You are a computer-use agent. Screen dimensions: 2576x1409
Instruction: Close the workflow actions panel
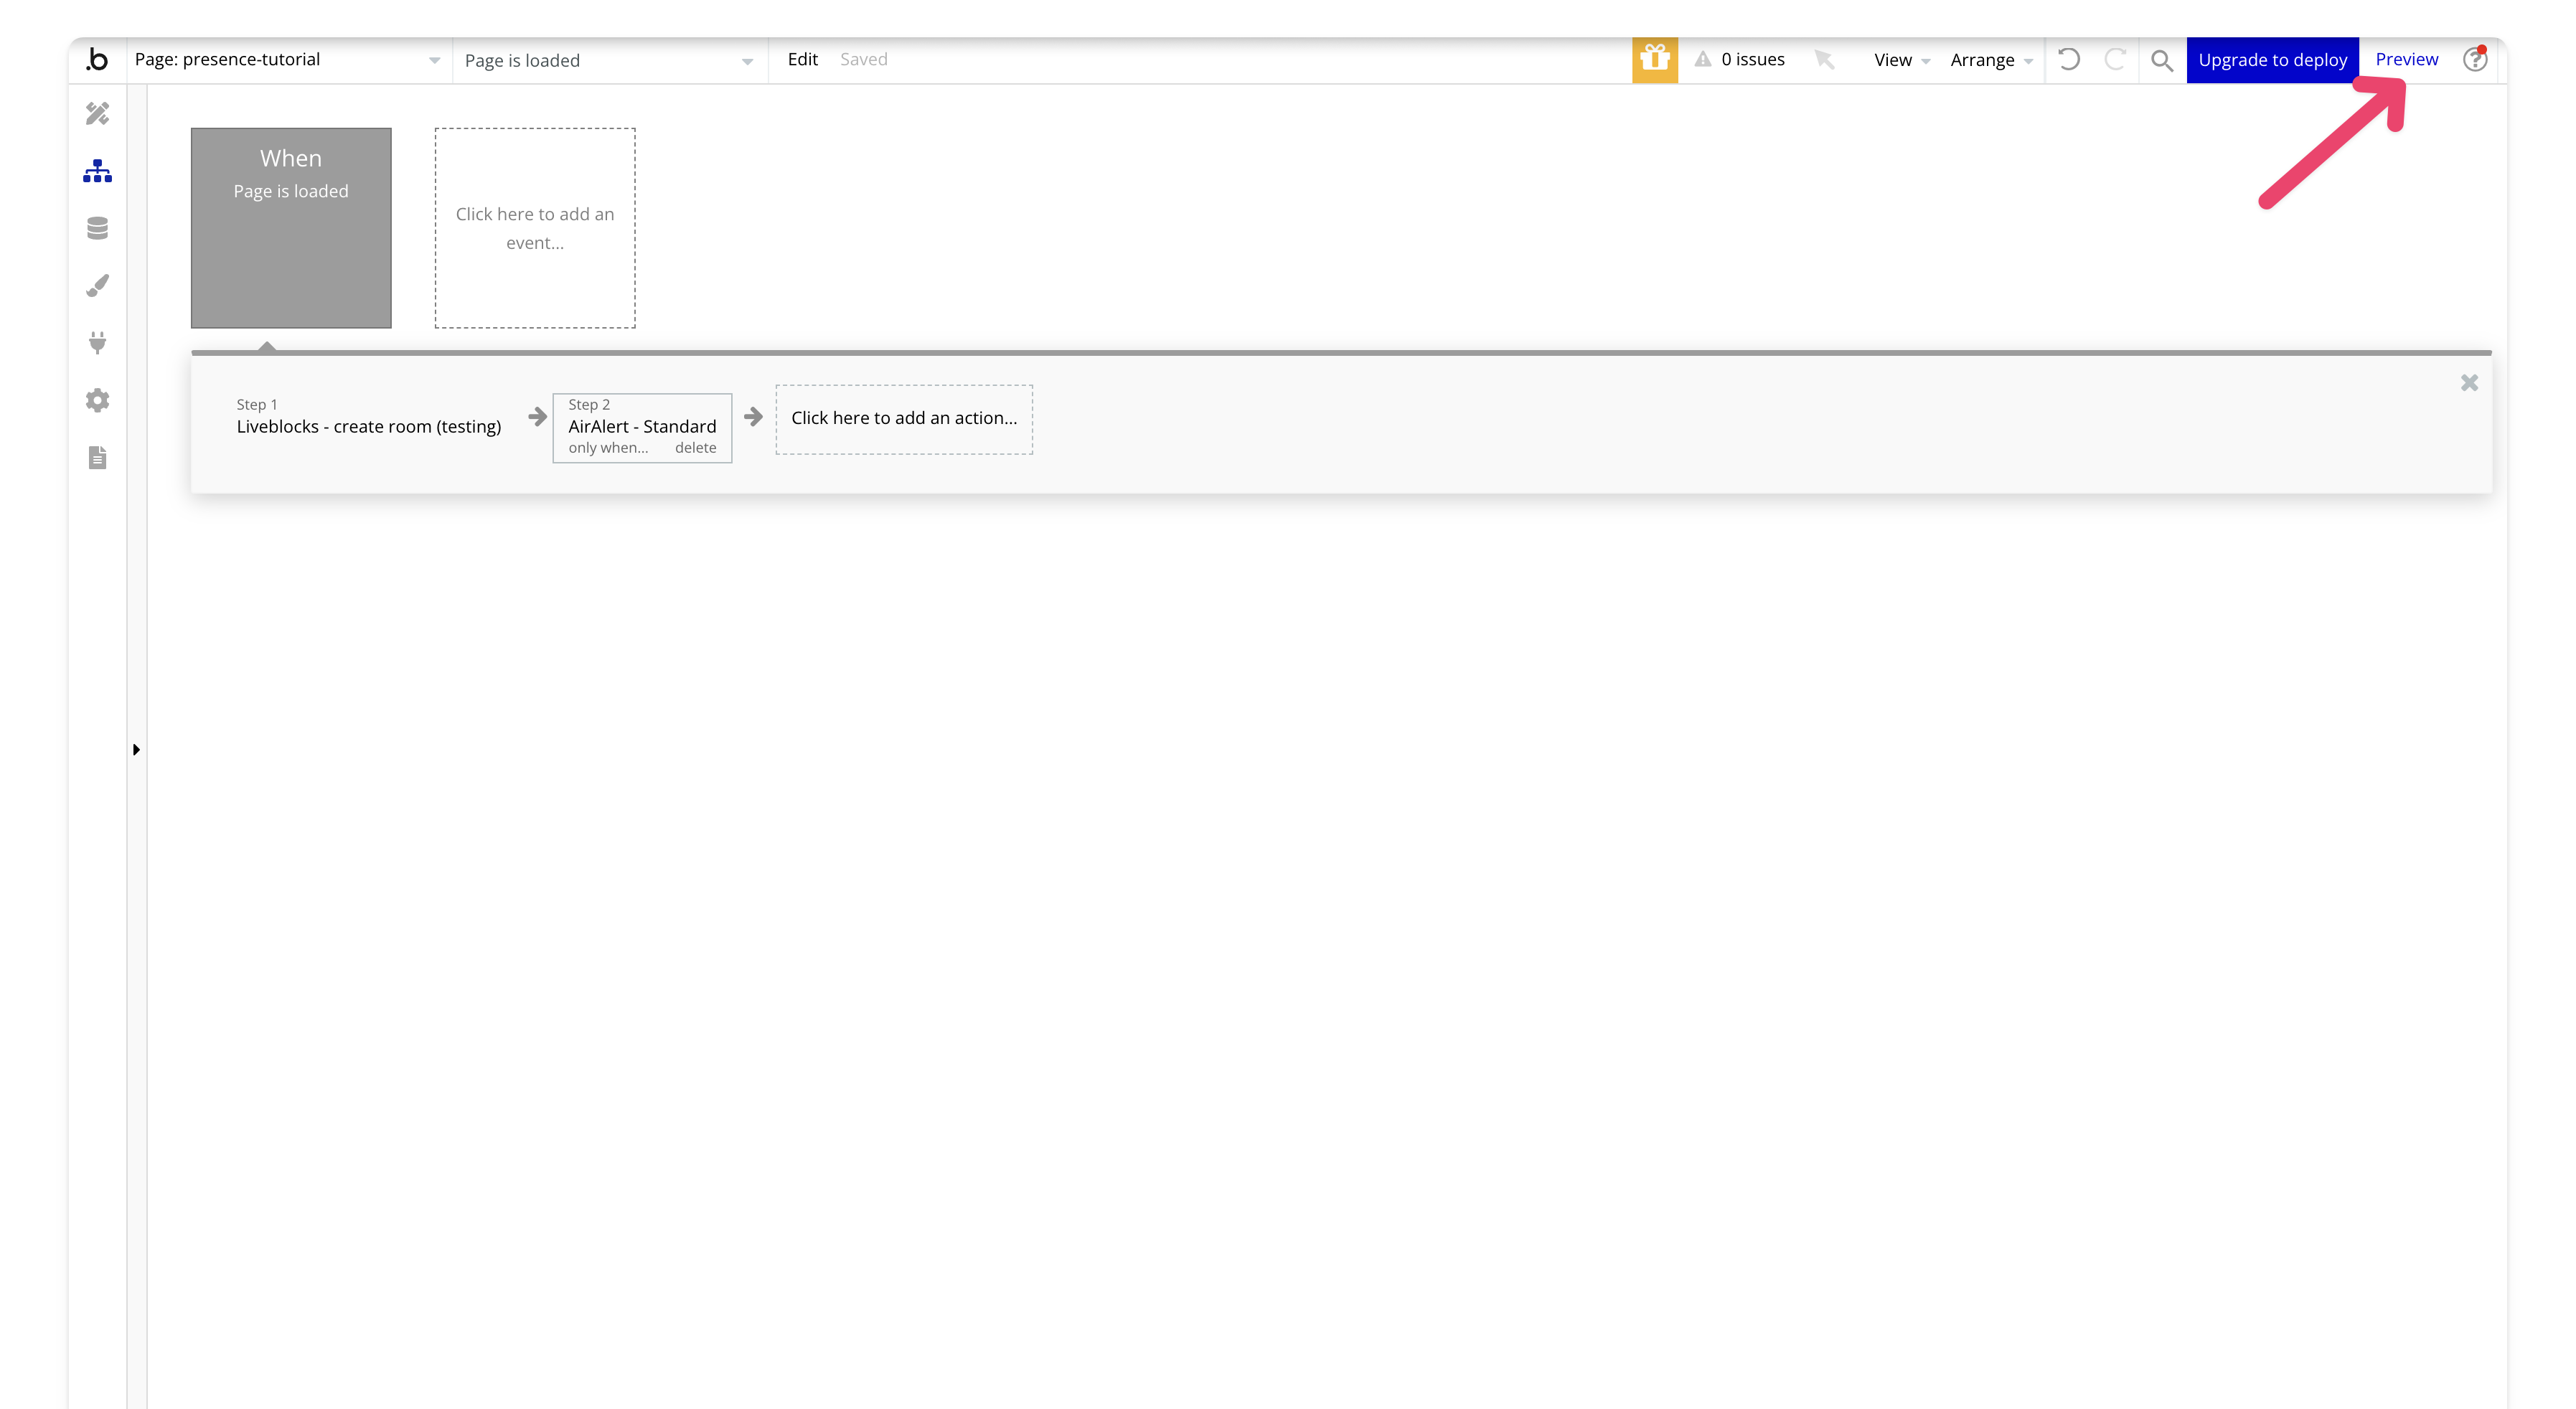tap(2469, 383)
